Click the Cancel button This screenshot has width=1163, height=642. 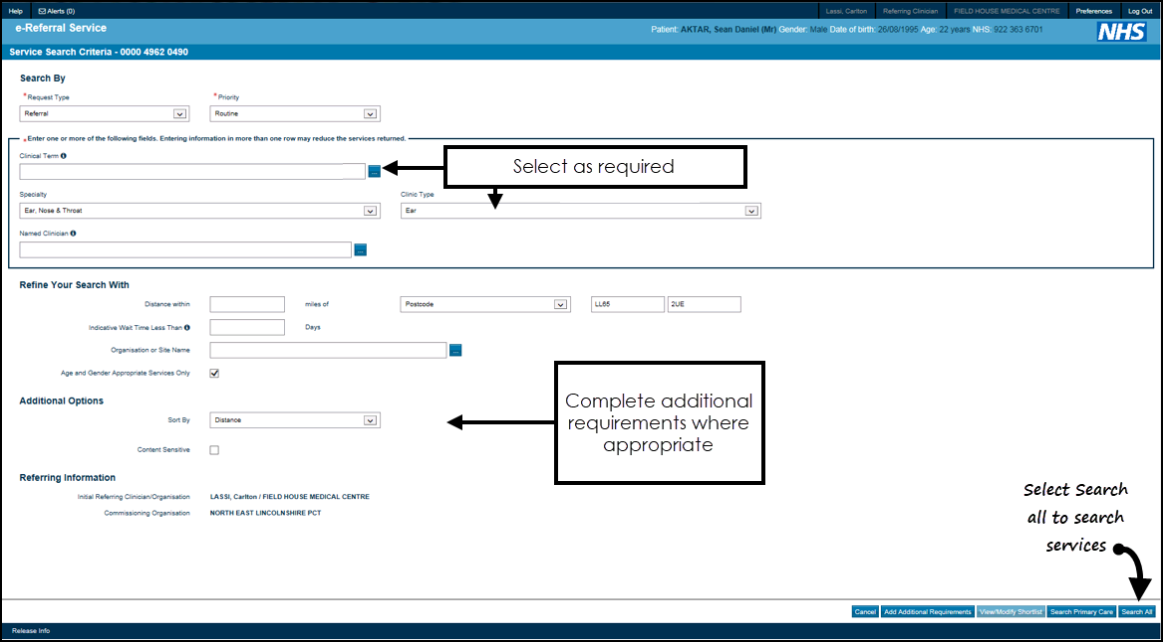[865, 612]
